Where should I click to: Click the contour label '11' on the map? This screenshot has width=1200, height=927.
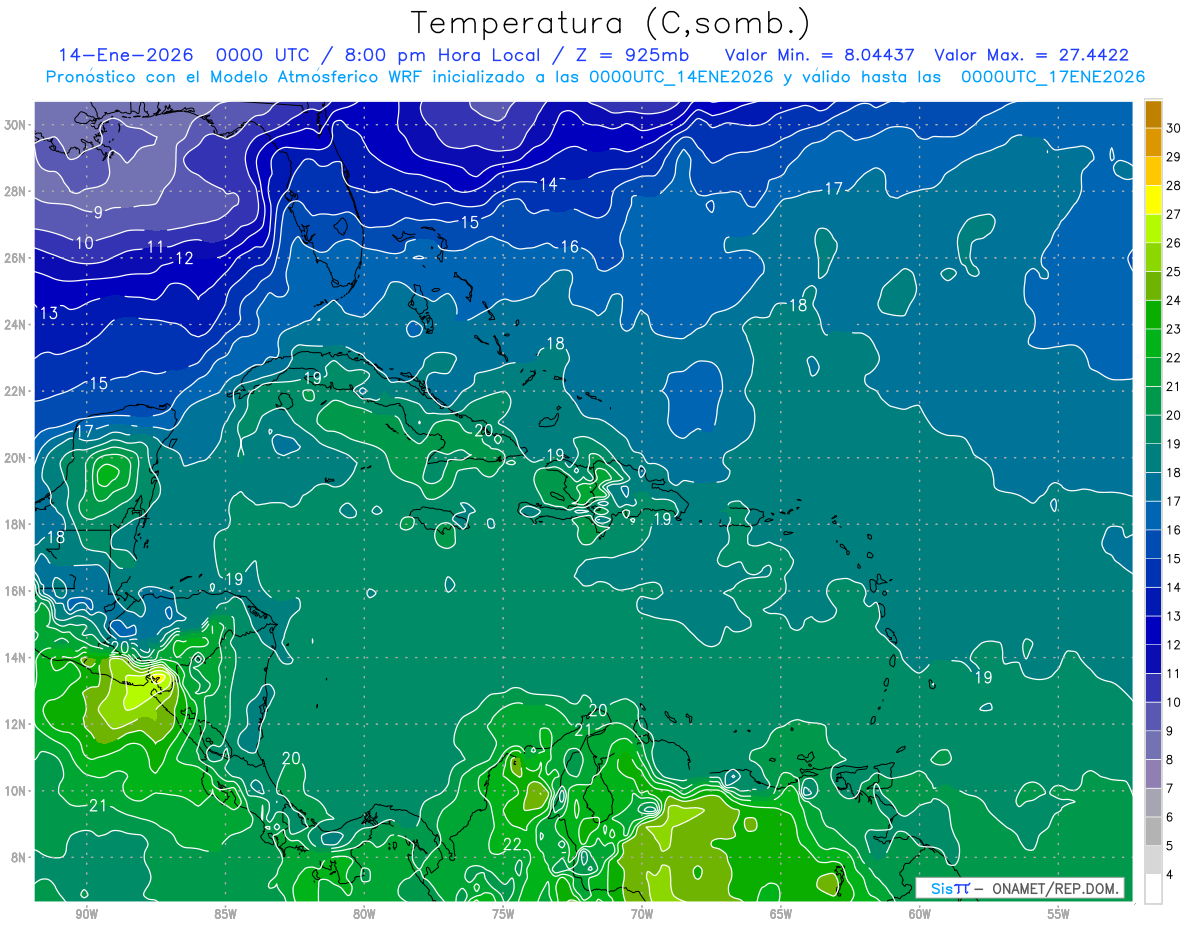pos(155,247)
